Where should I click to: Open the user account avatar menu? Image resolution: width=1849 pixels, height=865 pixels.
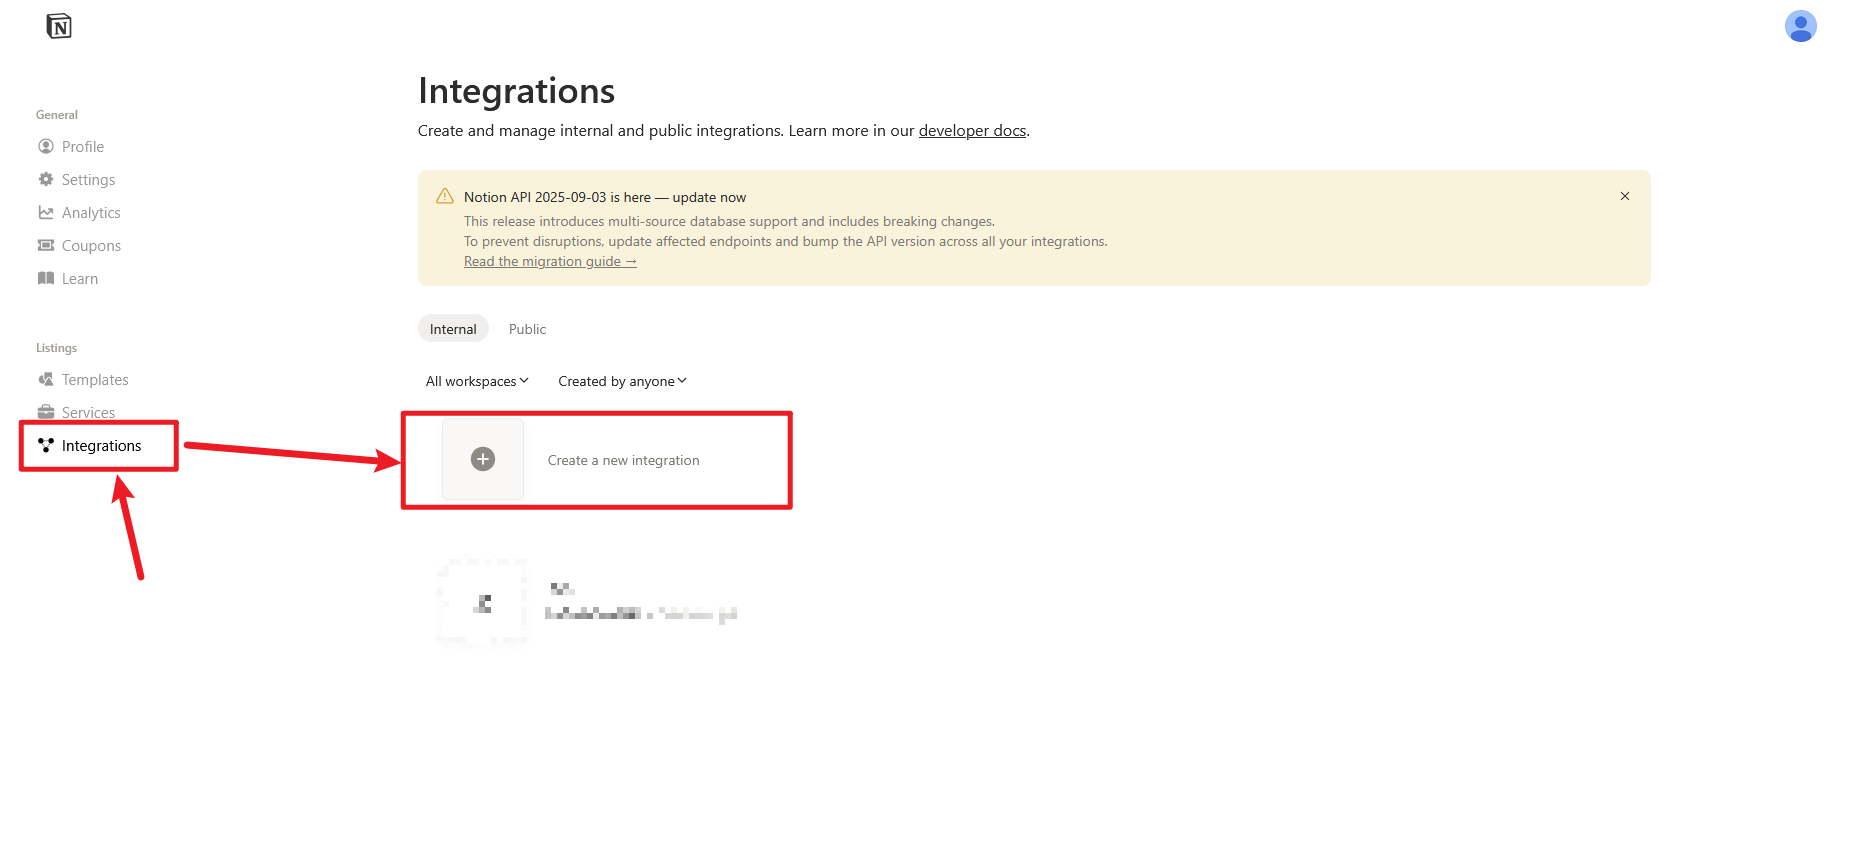[1800, 26]
